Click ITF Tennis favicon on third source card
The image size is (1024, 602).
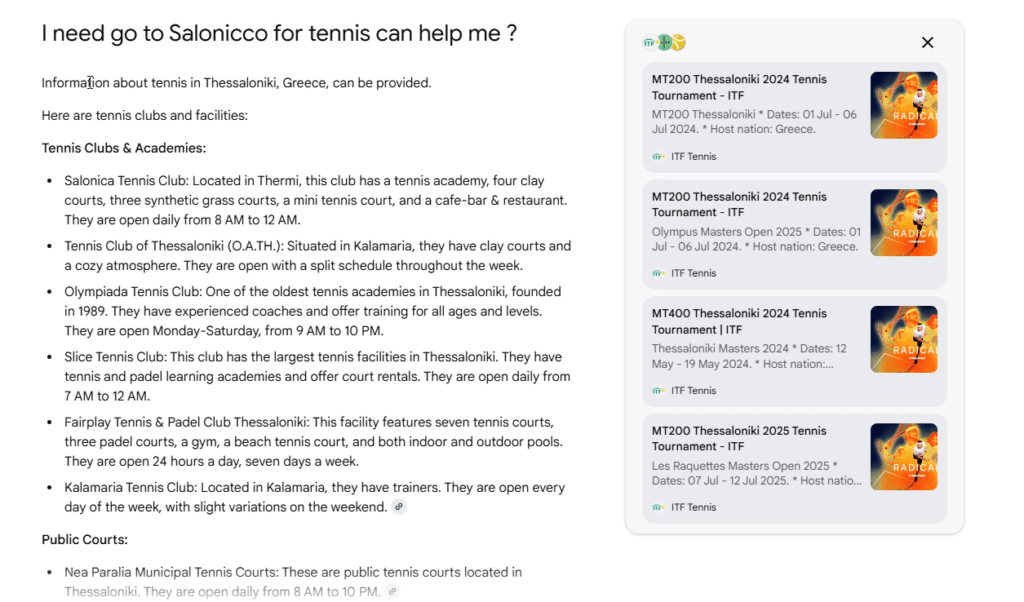click(x=658, y=390)
